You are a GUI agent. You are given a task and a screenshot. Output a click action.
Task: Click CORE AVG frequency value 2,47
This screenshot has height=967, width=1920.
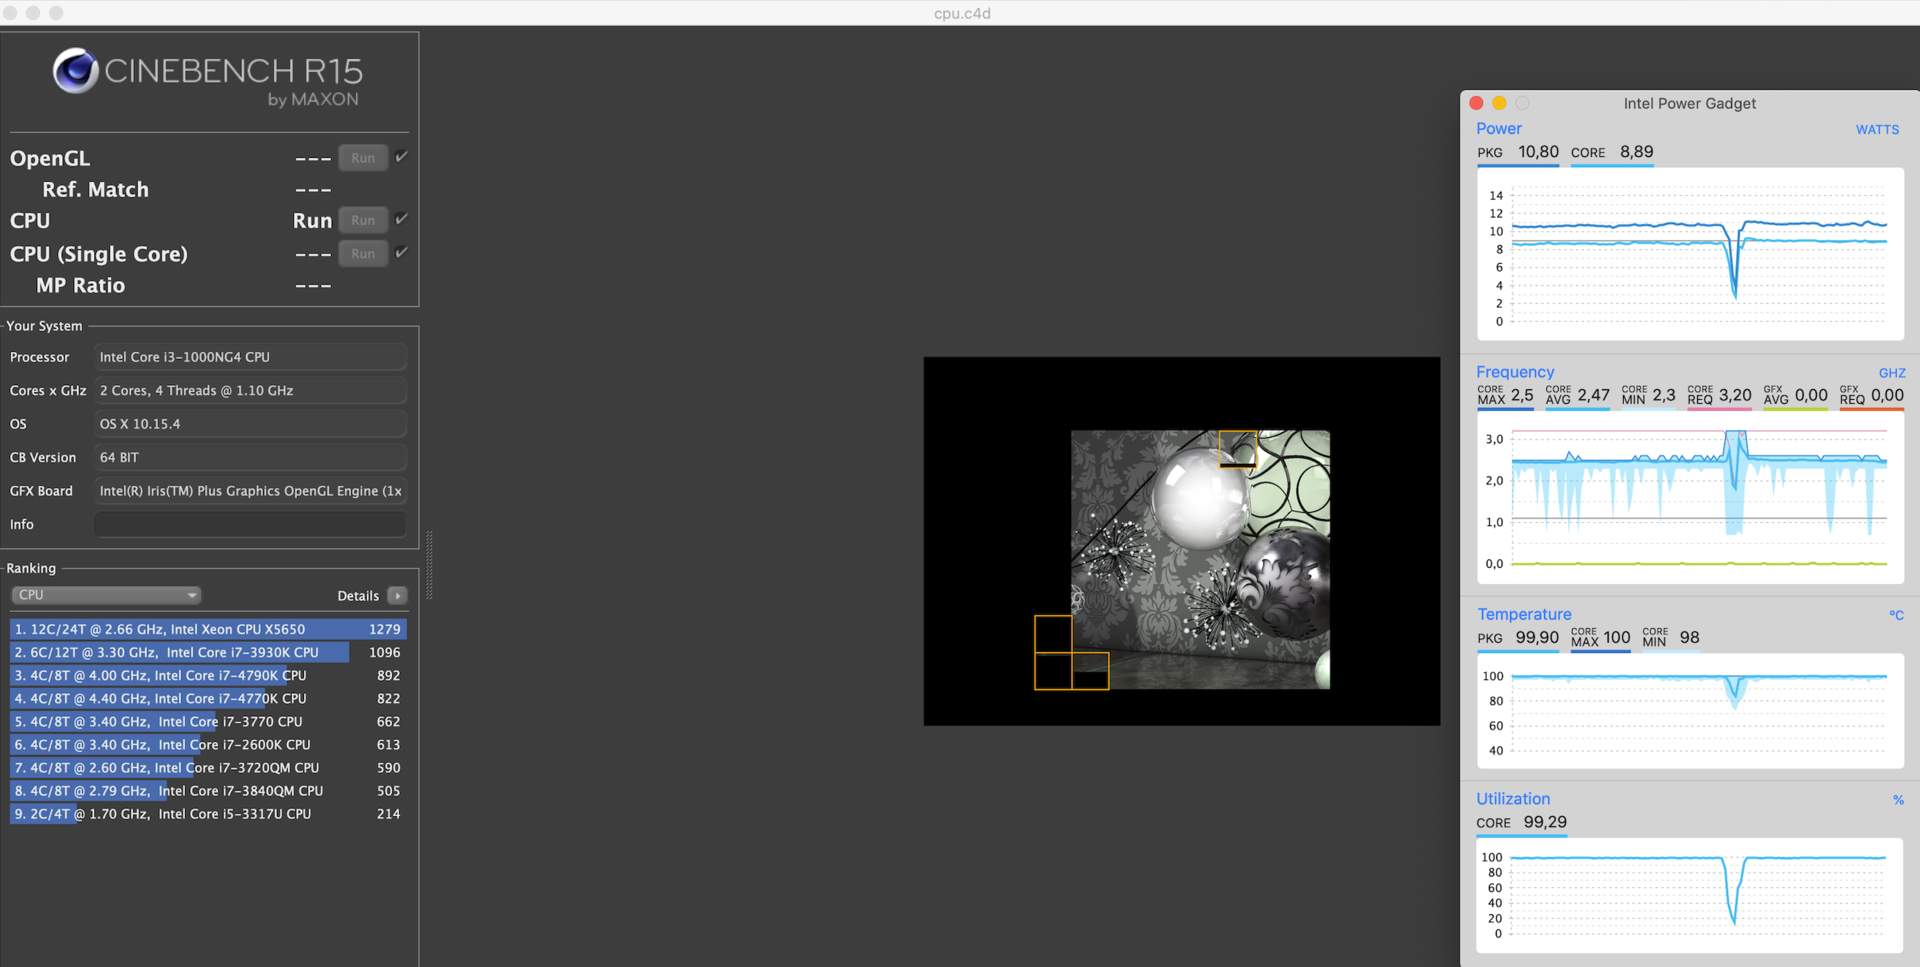[1594, 395]
